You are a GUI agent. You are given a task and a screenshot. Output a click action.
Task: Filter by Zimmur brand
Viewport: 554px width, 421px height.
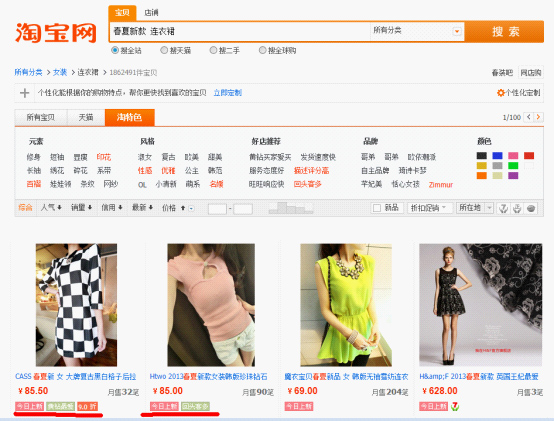tap(441, 184)
